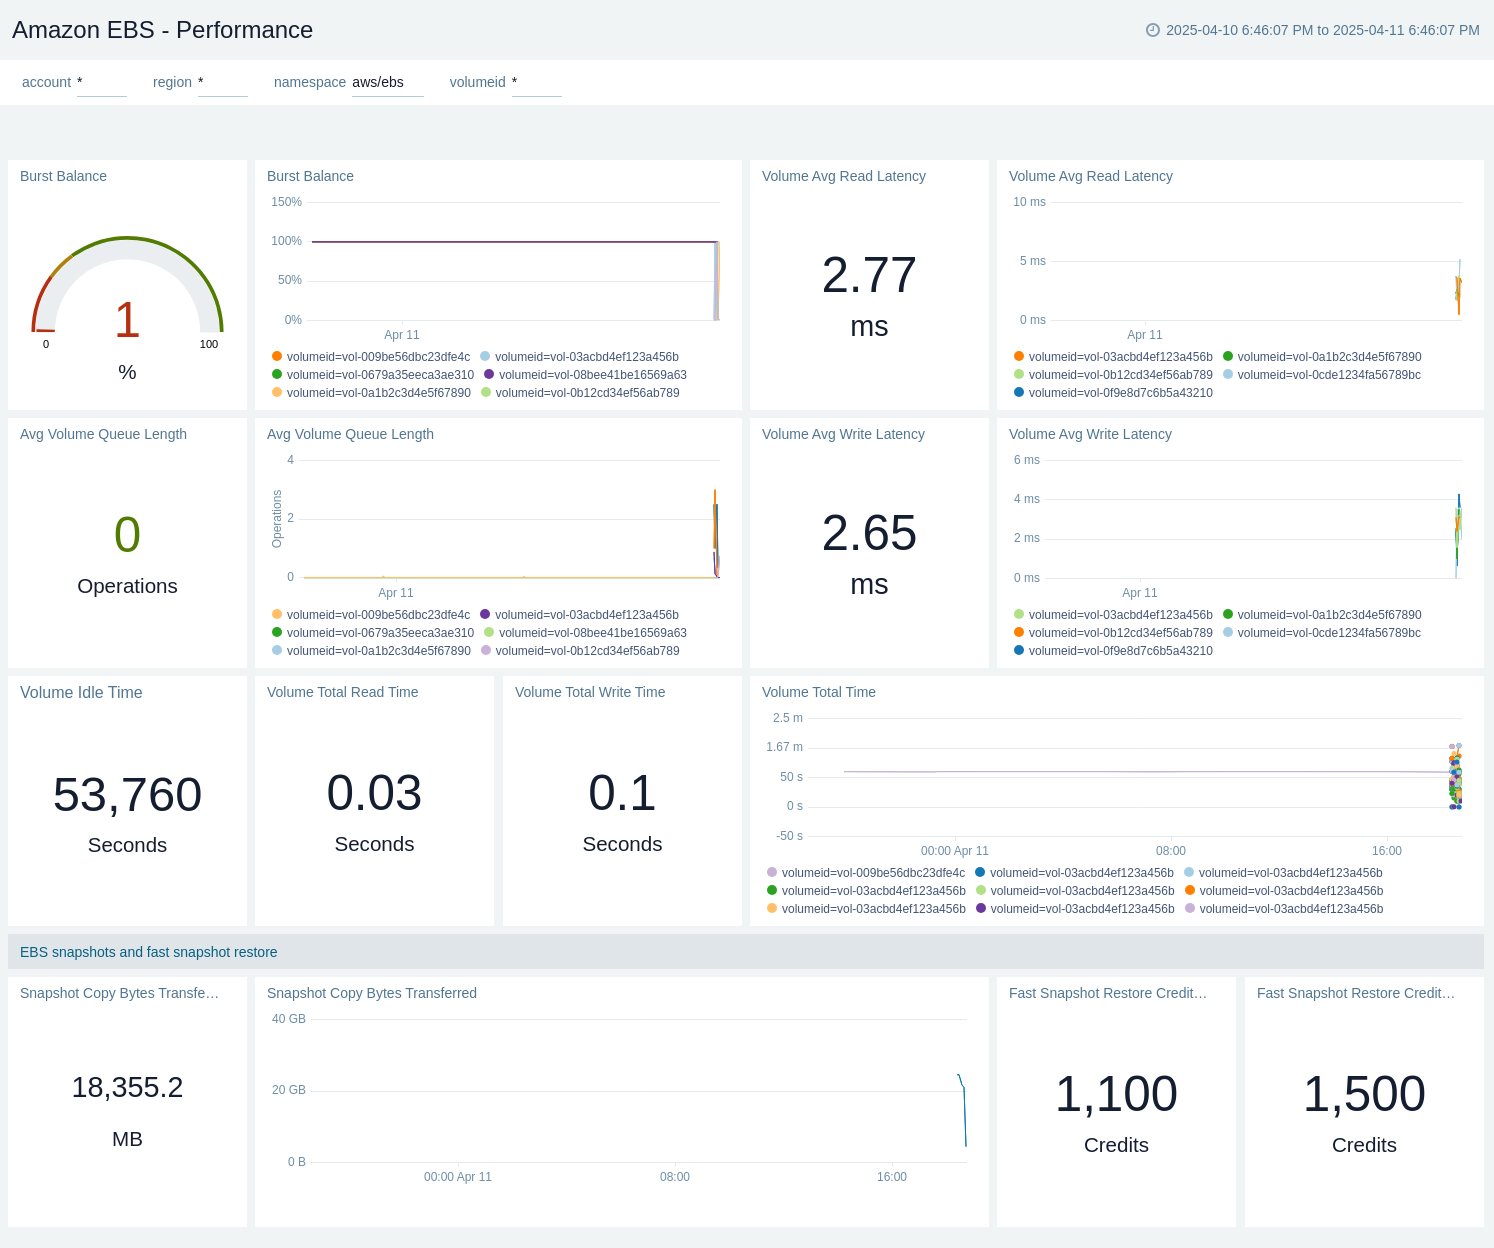Screen dimensions: 1494x1248
Task: Click the 1,500 Credits panel value
Action: point(1364,1094)
